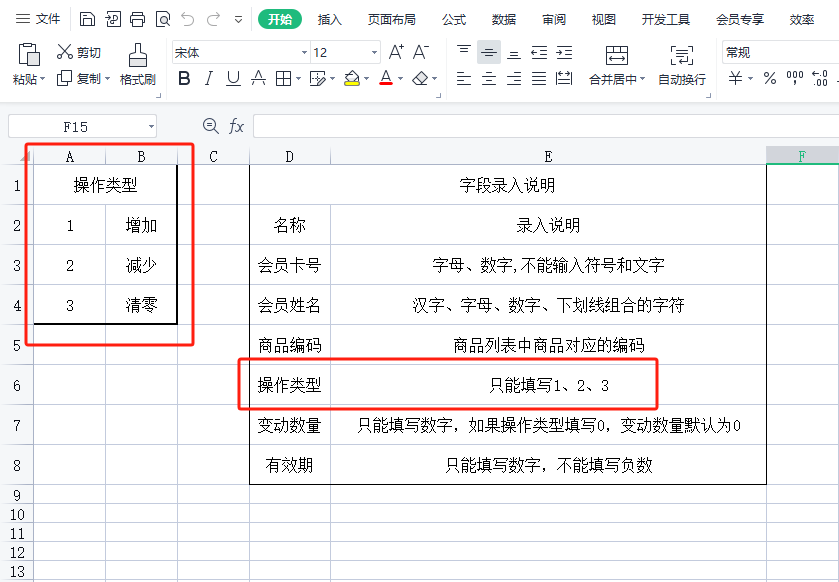The width and height of the screenshot is (839, 582).
Task: Switch to the 插入 ribbon tab
Action: 330,19
